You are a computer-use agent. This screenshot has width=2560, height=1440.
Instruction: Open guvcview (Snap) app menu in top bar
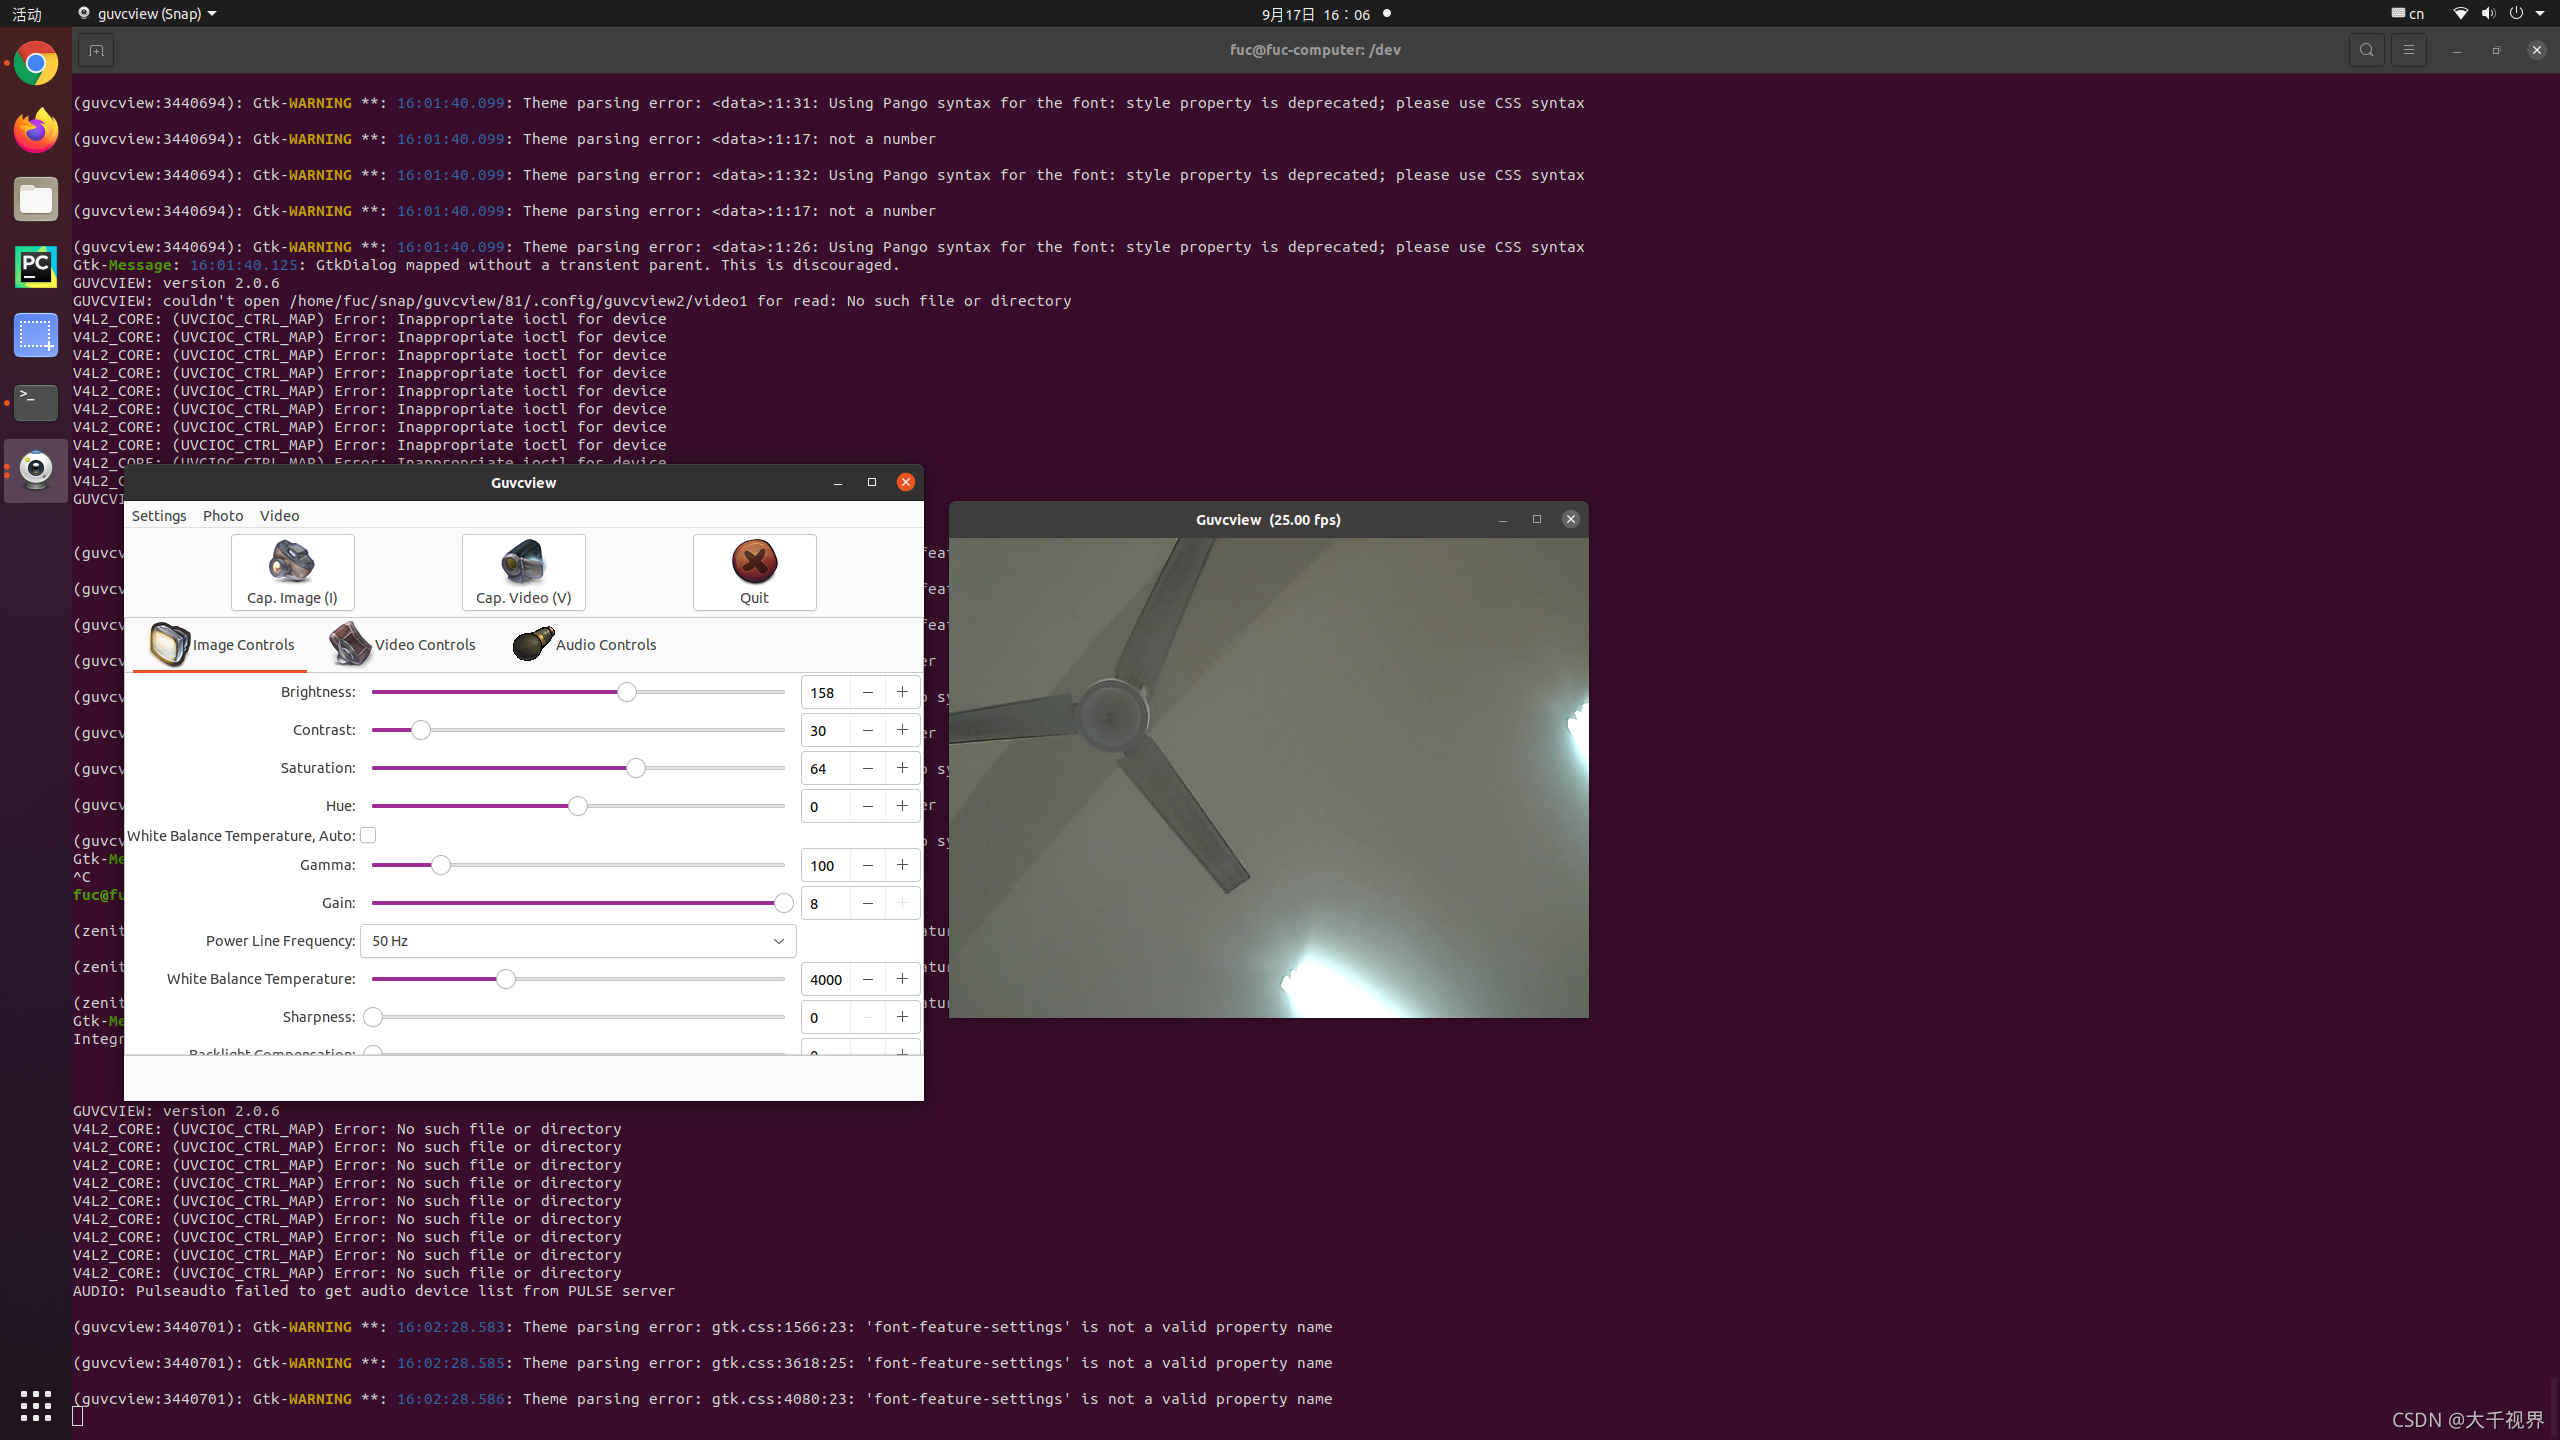click(x=148, y=14)
